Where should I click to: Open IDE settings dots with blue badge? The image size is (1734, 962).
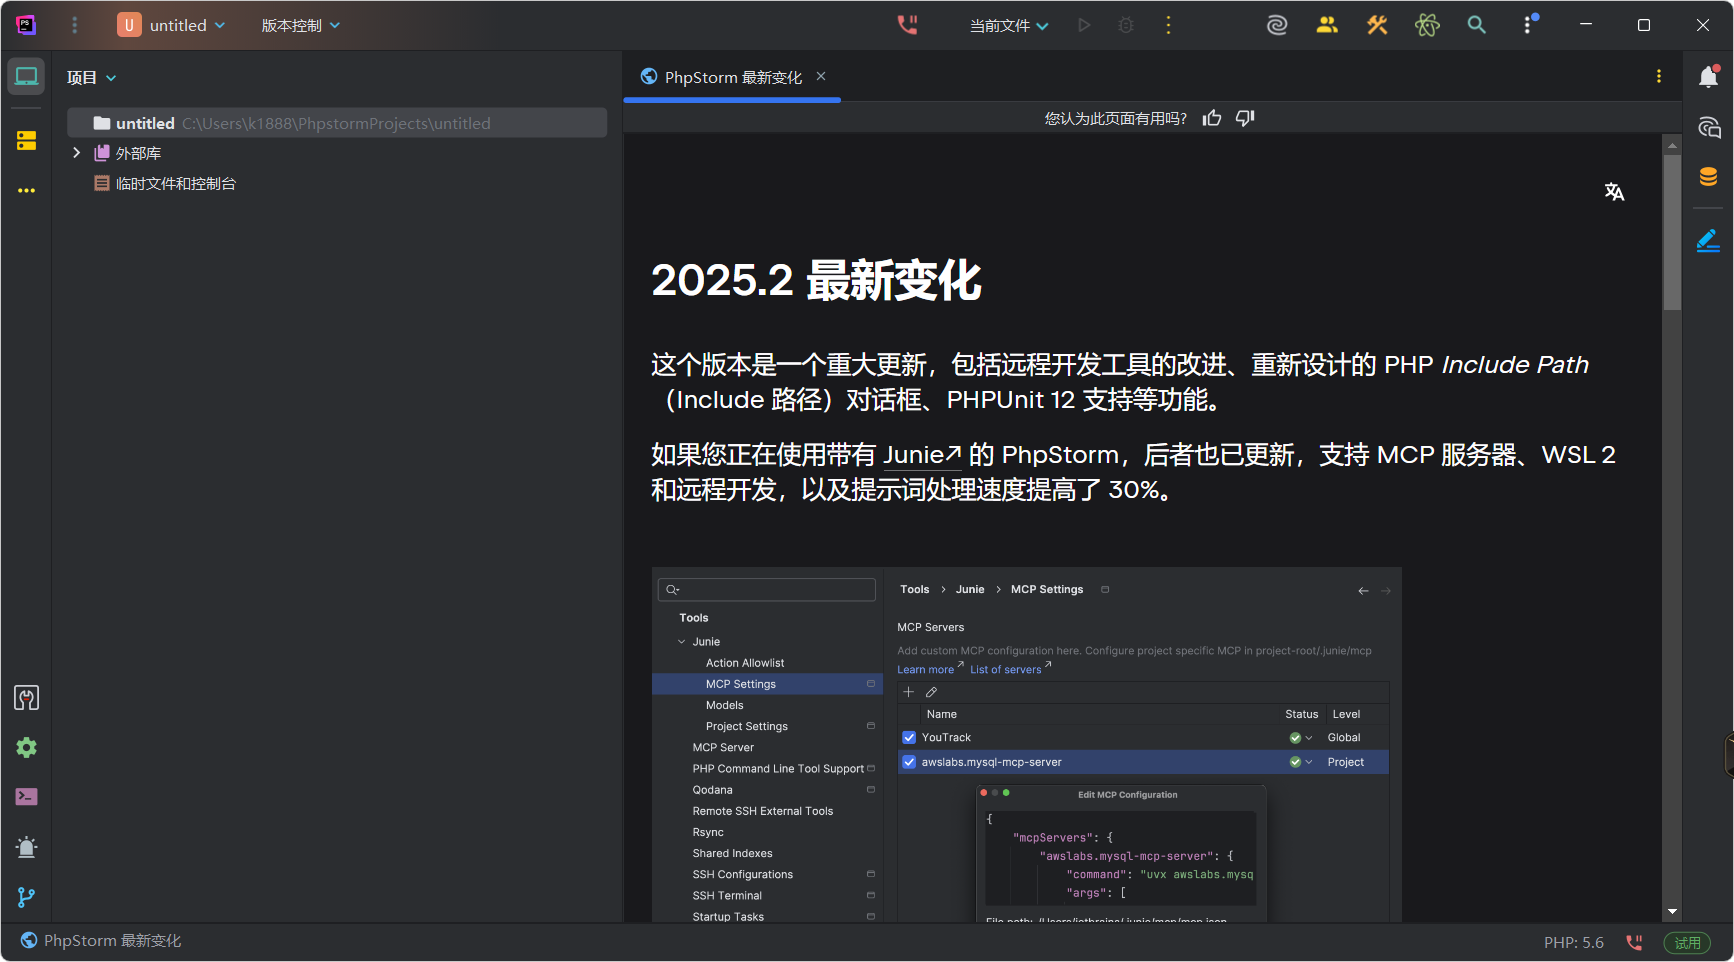(x=1528, y=24)
